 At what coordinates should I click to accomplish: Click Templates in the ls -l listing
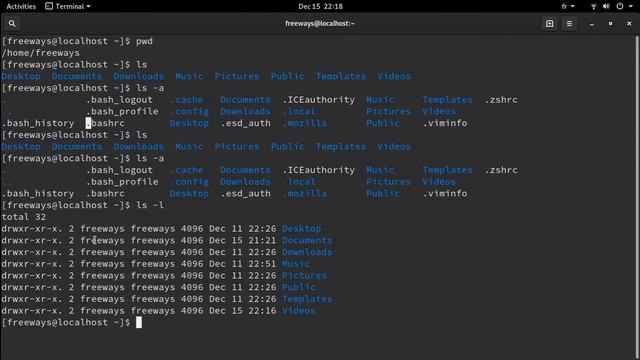click(x=307, y=299)
